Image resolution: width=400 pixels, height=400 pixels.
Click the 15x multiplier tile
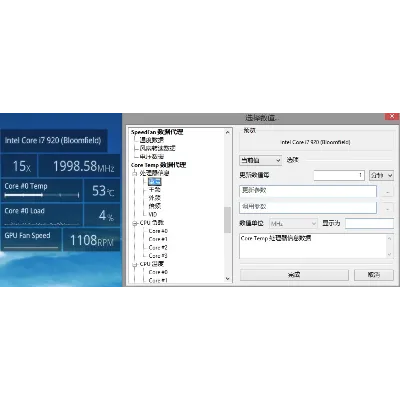[x=19, y=166]
